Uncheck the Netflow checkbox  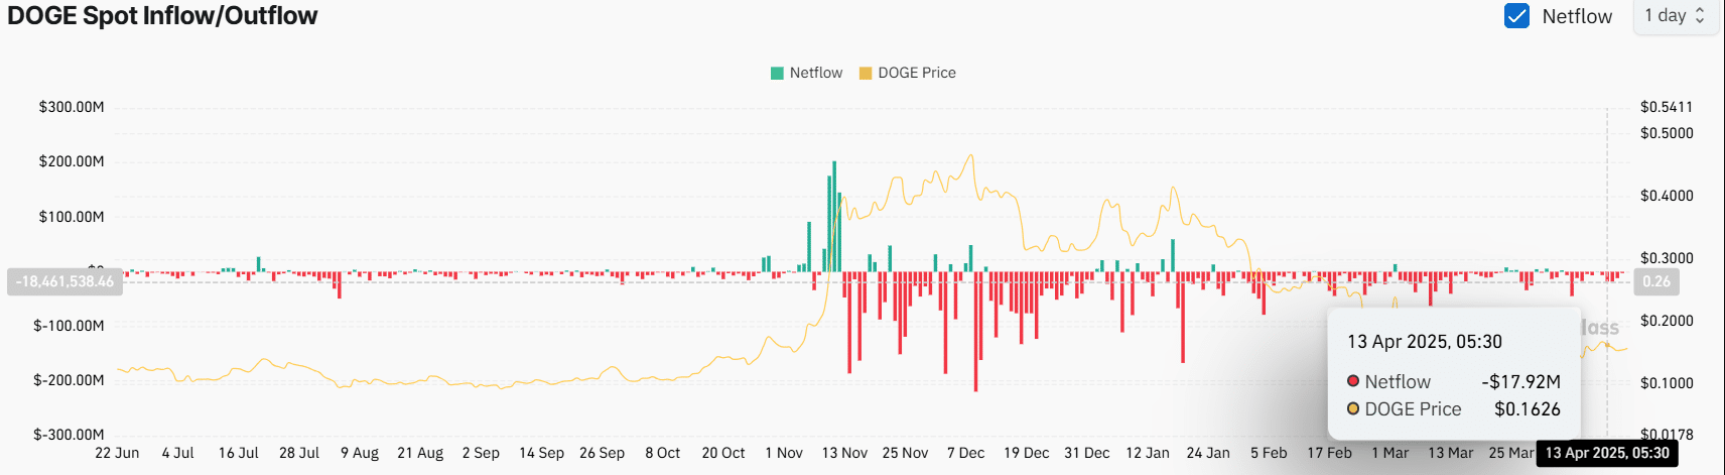point(1517,16)
